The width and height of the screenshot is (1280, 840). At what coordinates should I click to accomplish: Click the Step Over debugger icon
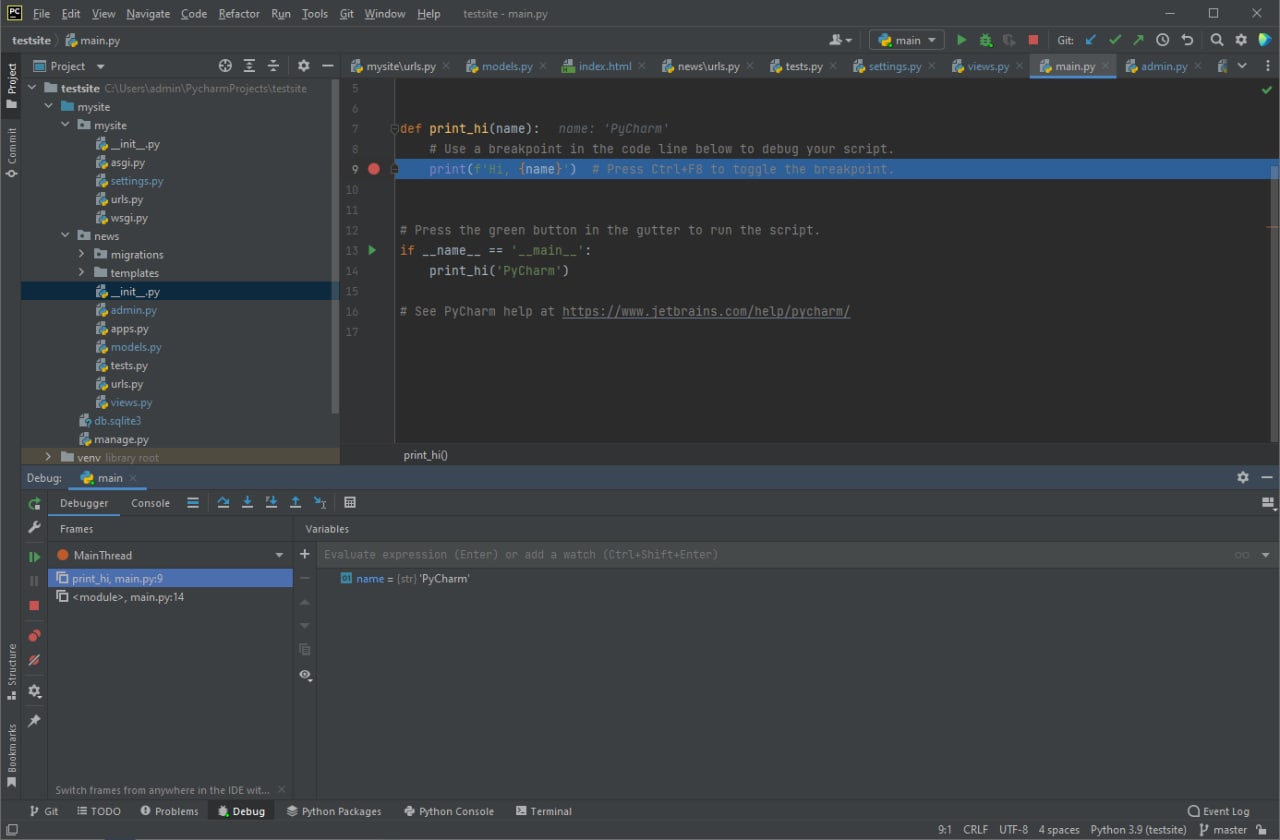pyautogui.click(x=223, y=503)
